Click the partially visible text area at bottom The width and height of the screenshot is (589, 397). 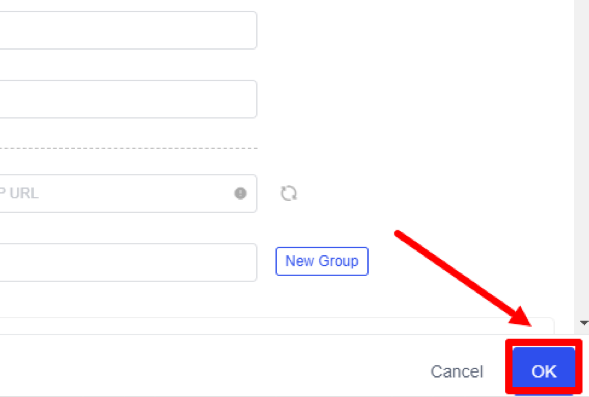(277, 326)
